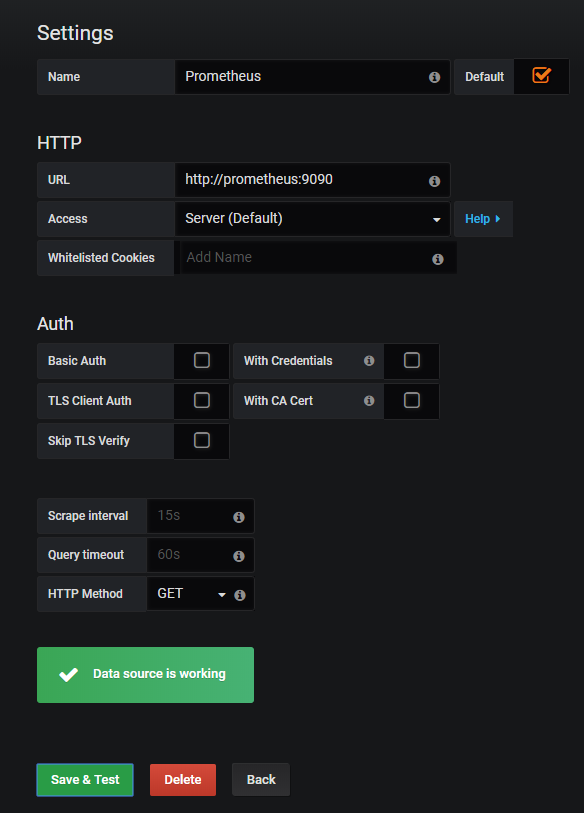Click the Query timeout info icon
Viewport: 584px width, 813px height.
click(239, 556)
